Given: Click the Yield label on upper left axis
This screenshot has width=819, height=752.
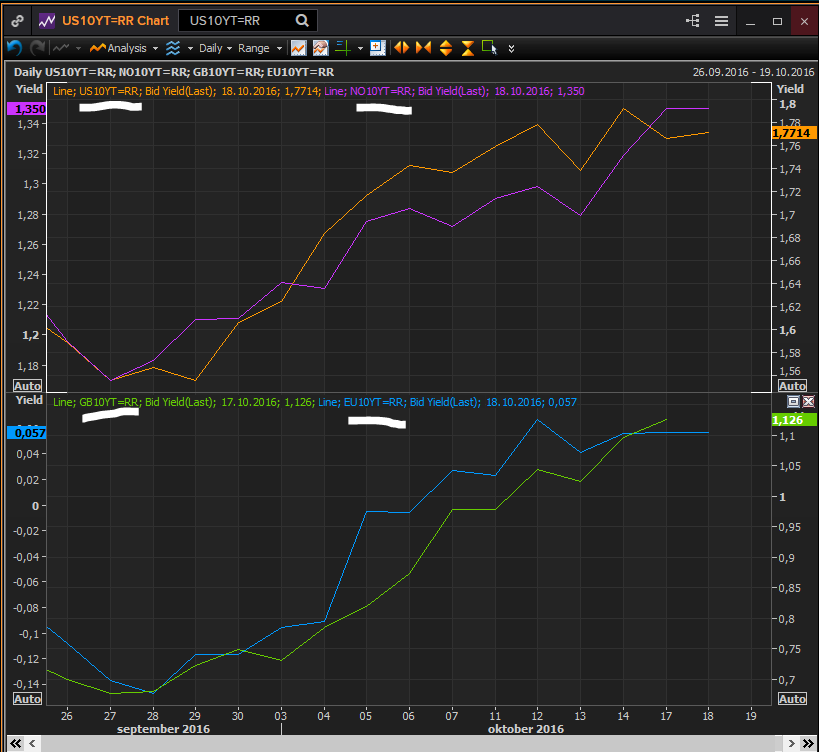Looking at the screenshot, I should (29, 89).
